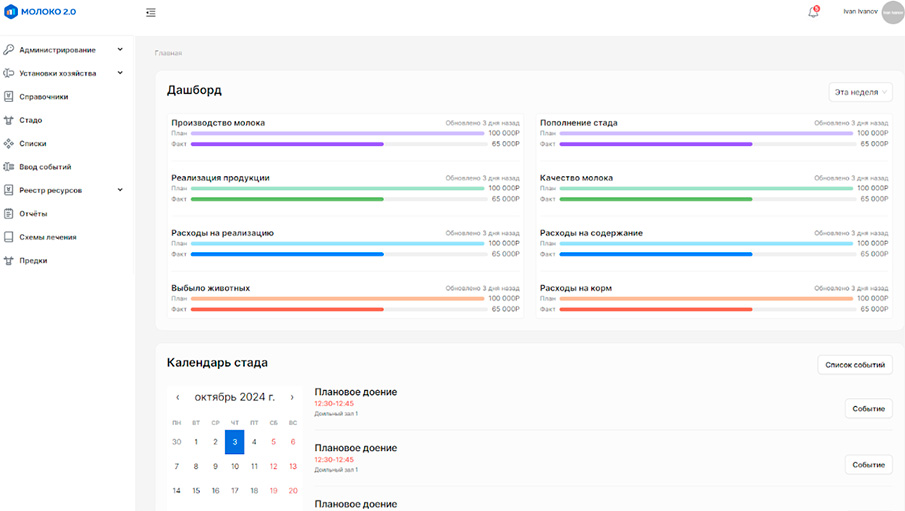Open Предки menu item

pos(33,260)
